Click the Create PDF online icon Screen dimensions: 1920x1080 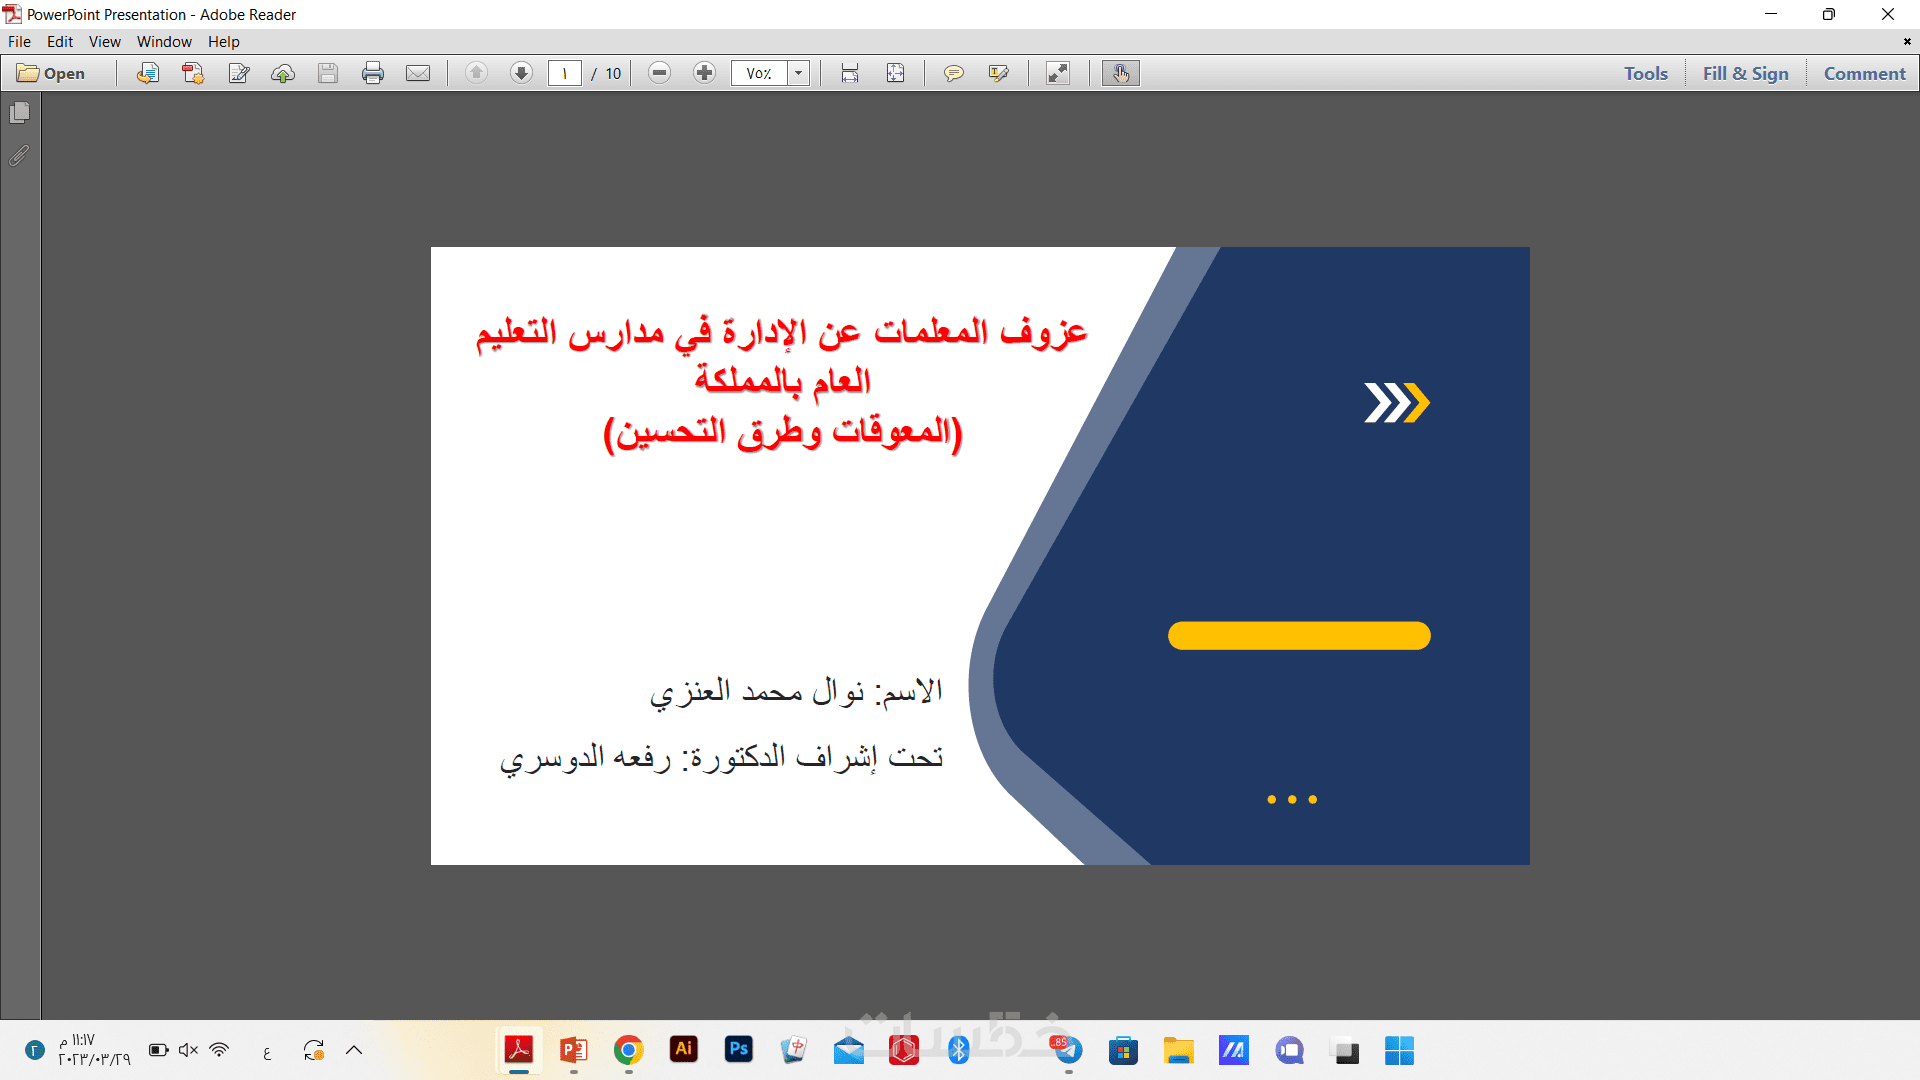193,73
